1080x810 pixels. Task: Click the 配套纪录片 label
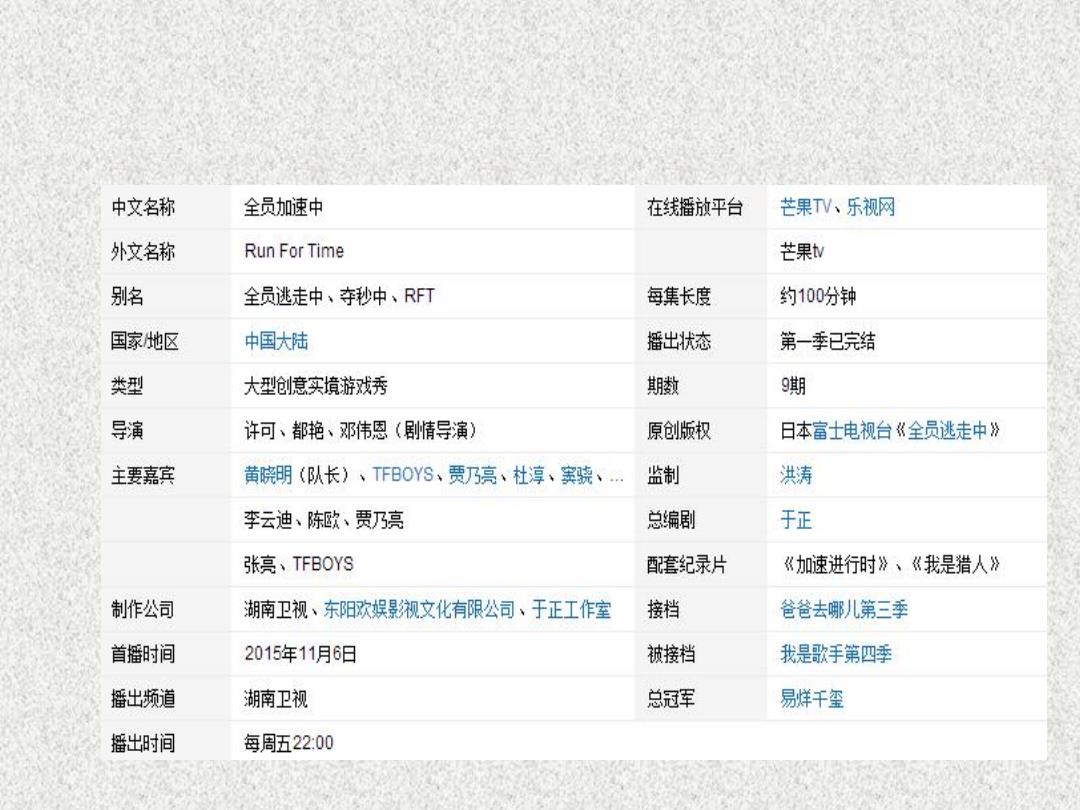click(687, 565)
